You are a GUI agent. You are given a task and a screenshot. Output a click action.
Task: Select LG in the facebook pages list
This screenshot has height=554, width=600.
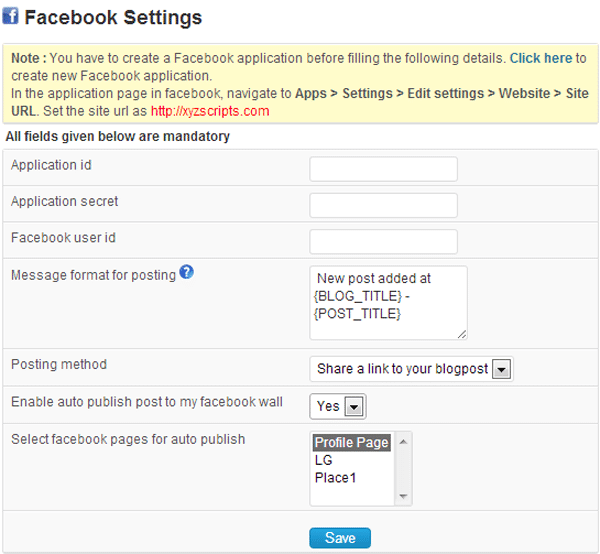click(x=323, y=460)
